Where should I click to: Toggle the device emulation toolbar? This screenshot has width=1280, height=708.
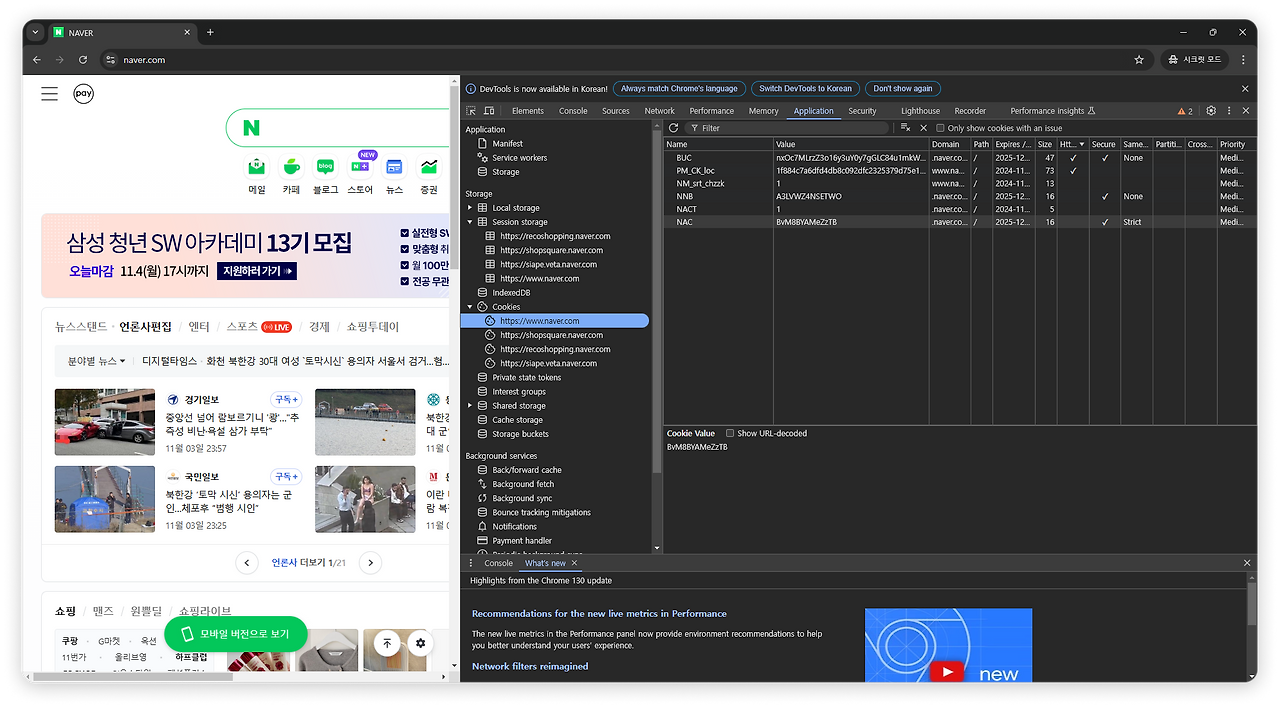487,110
